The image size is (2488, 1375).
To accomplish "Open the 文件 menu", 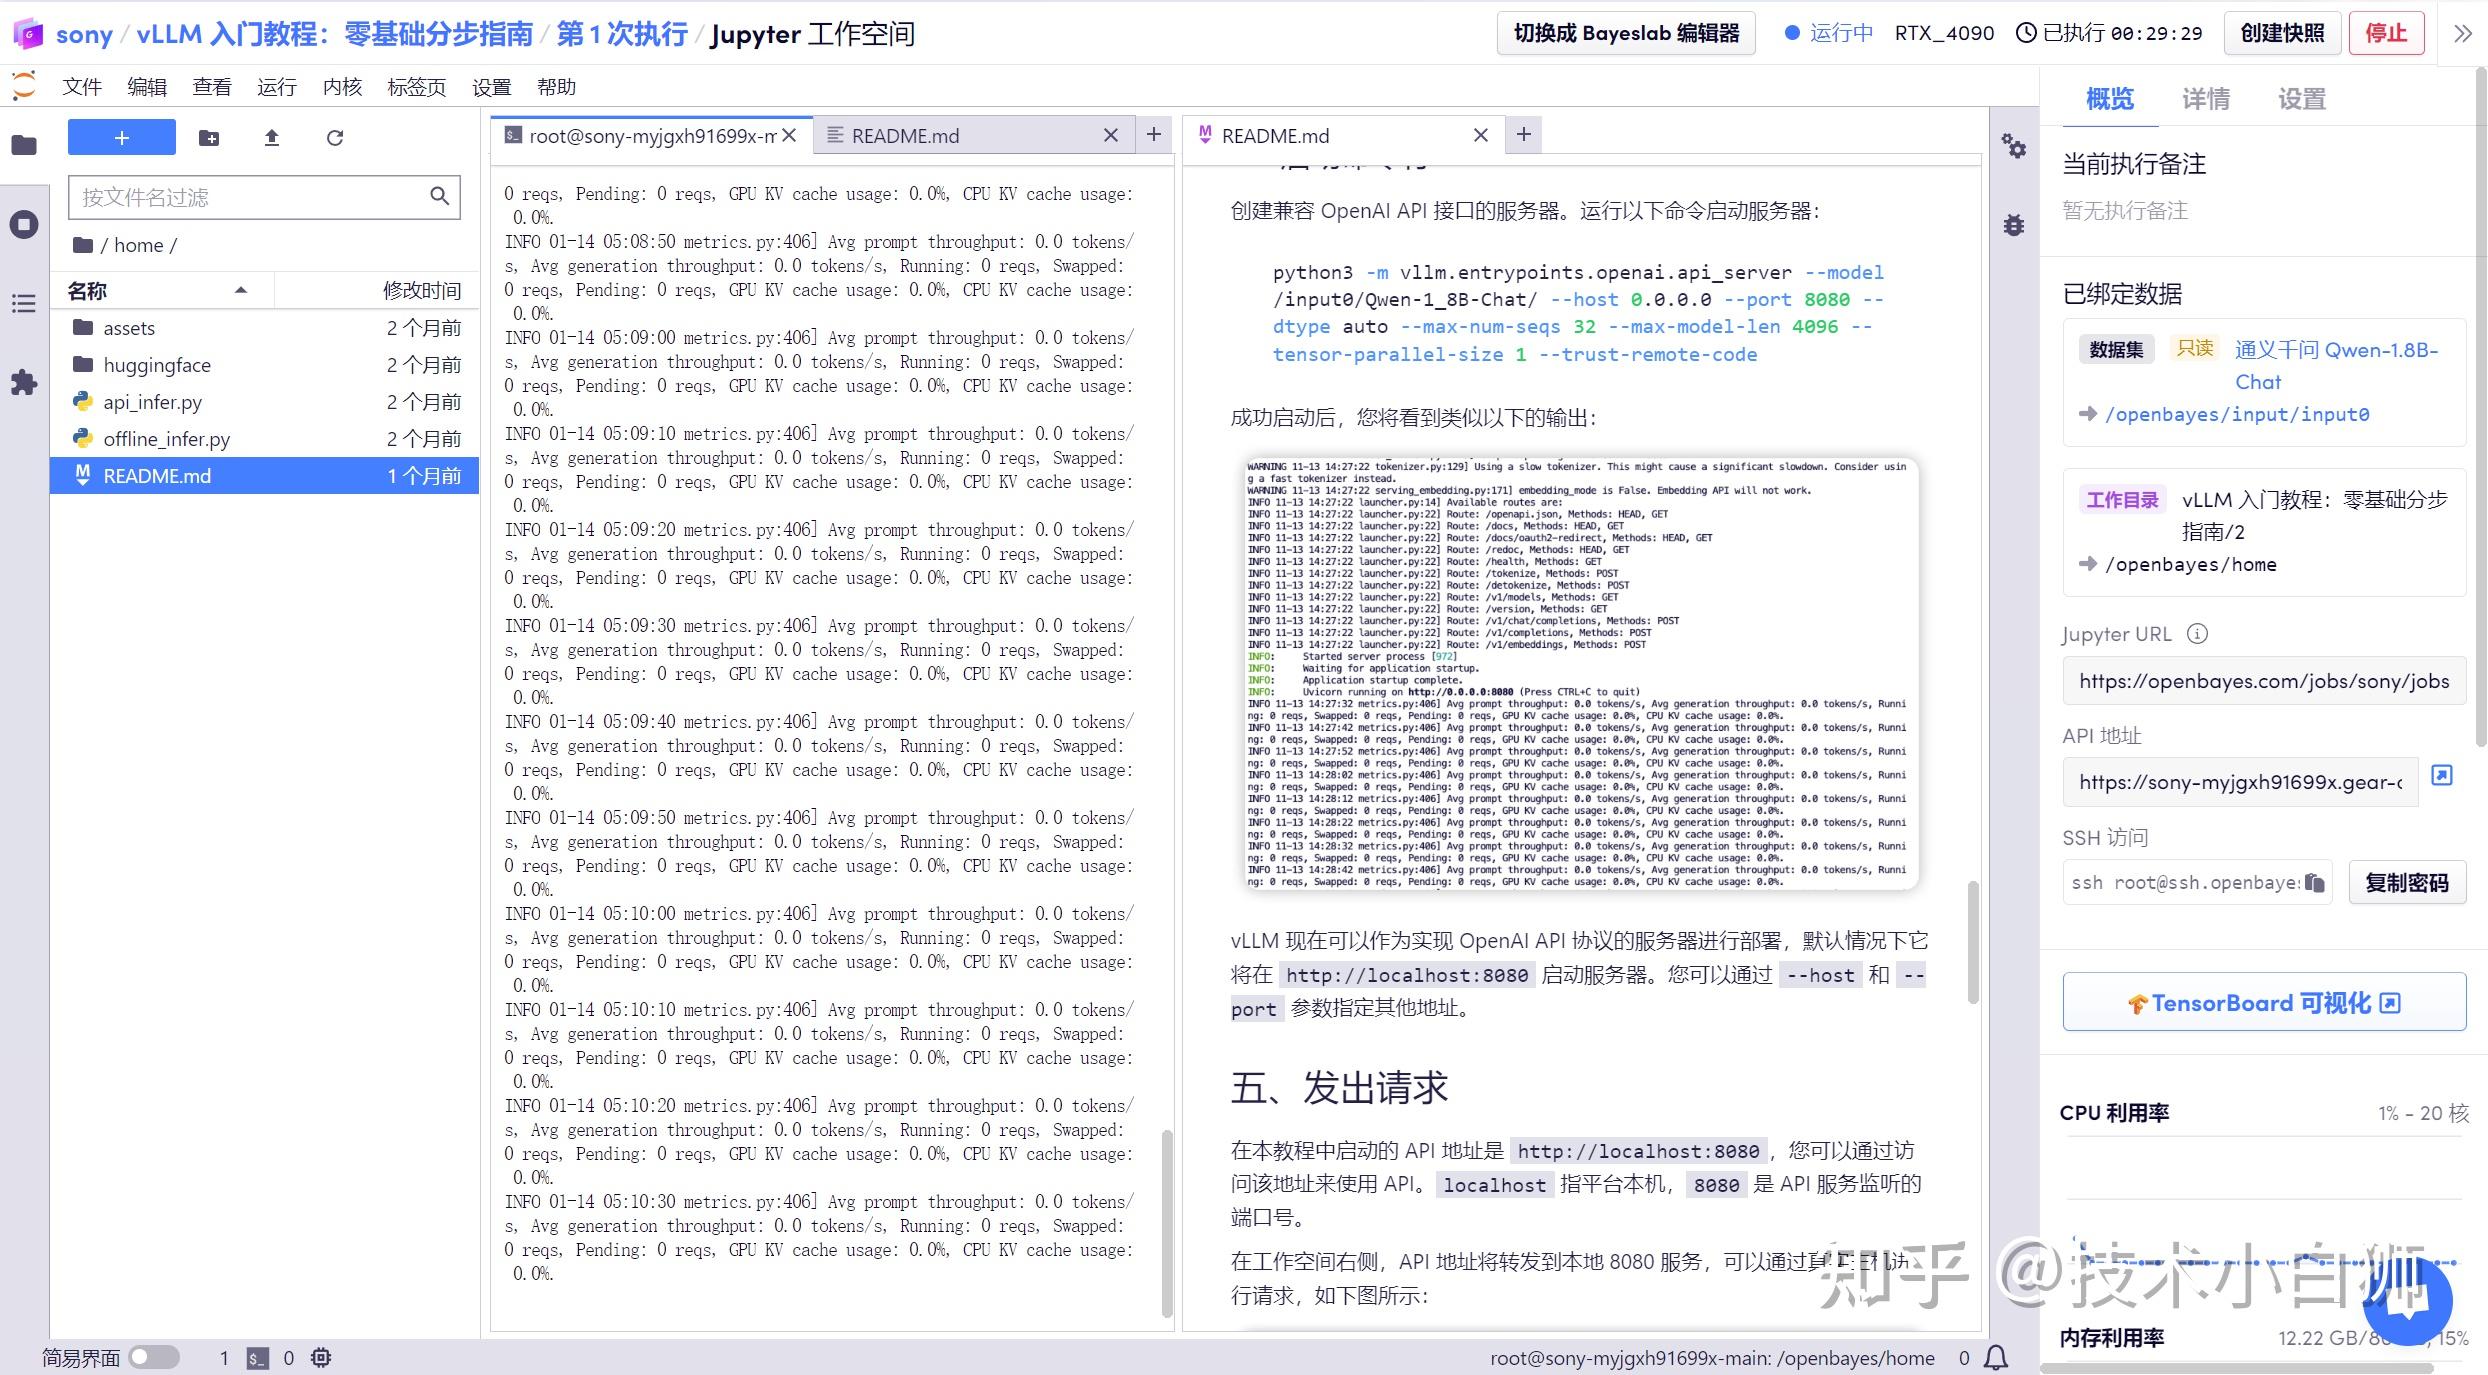I will point(82,87).
